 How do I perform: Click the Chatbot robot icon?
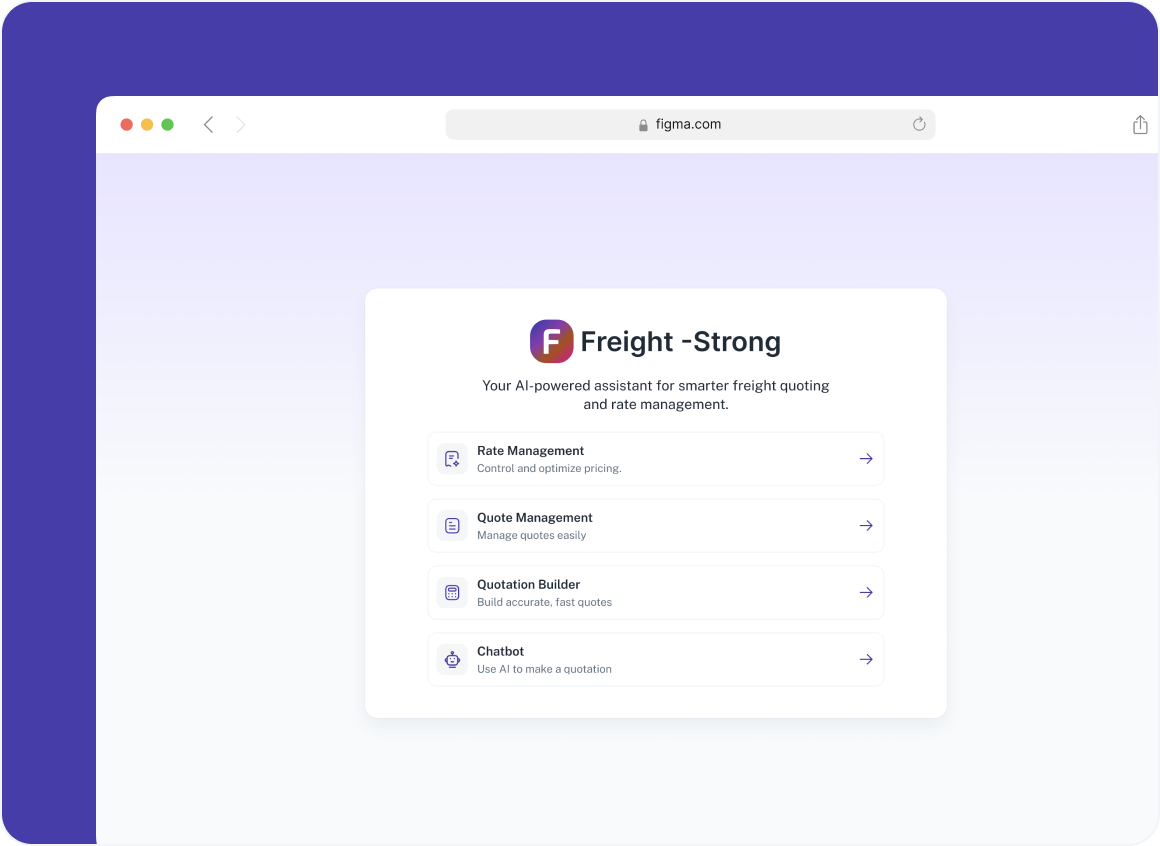(452, 660)
